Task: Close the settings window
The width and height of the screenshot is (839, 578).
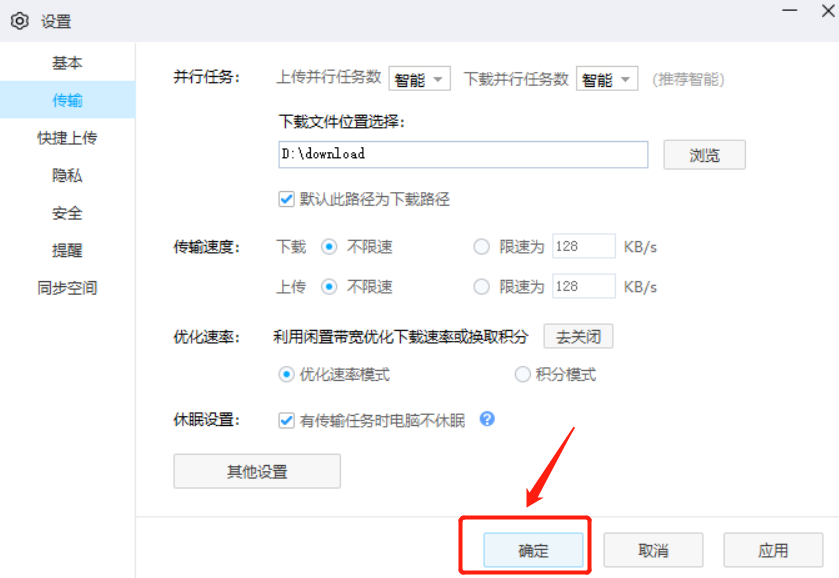Action: click(828, 10)
